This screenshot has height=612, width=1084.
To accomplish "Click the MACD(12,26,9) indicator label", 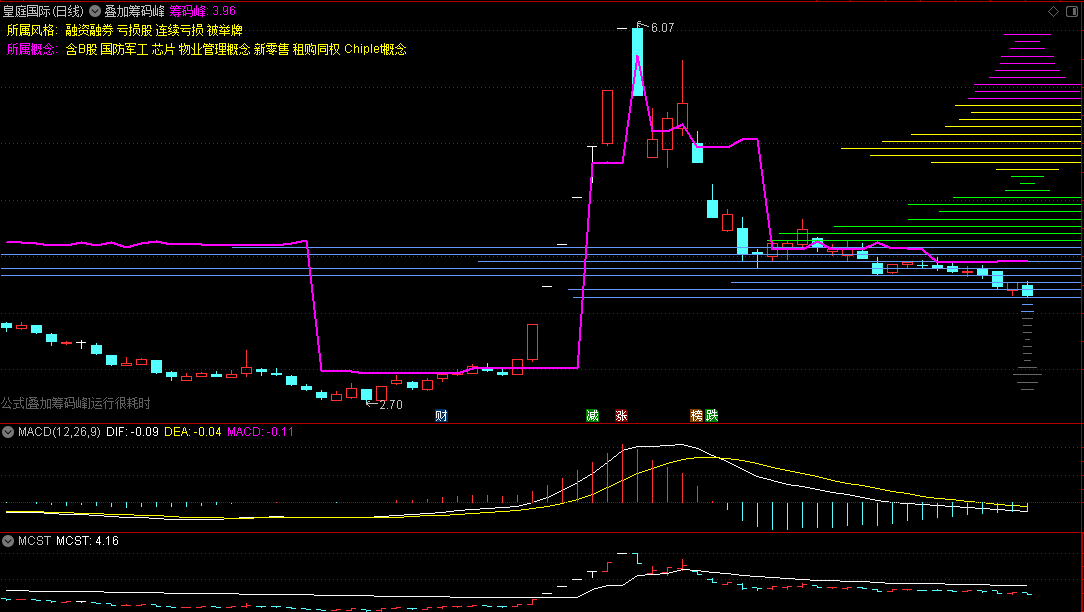I will [x=59, y=432].
